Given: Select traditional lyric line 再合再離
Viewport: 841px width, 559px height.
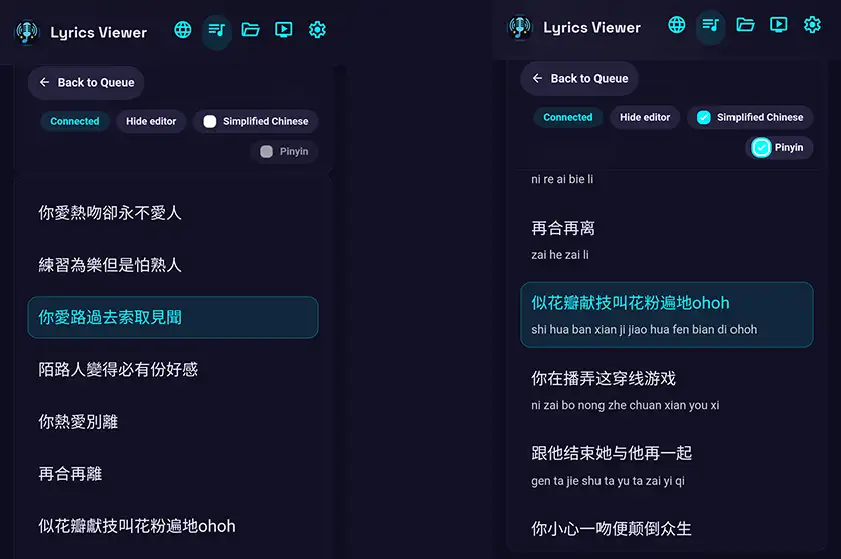Looking at the screenshot, I should (70, 474).
